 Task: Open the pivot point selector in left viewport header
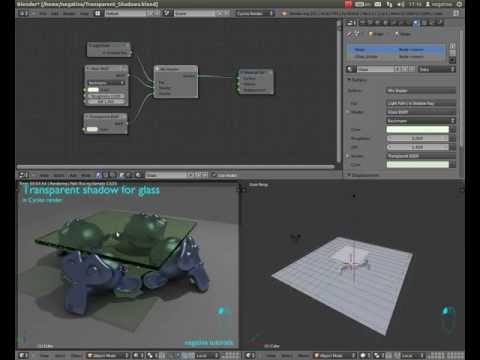(x=153, y=355)
